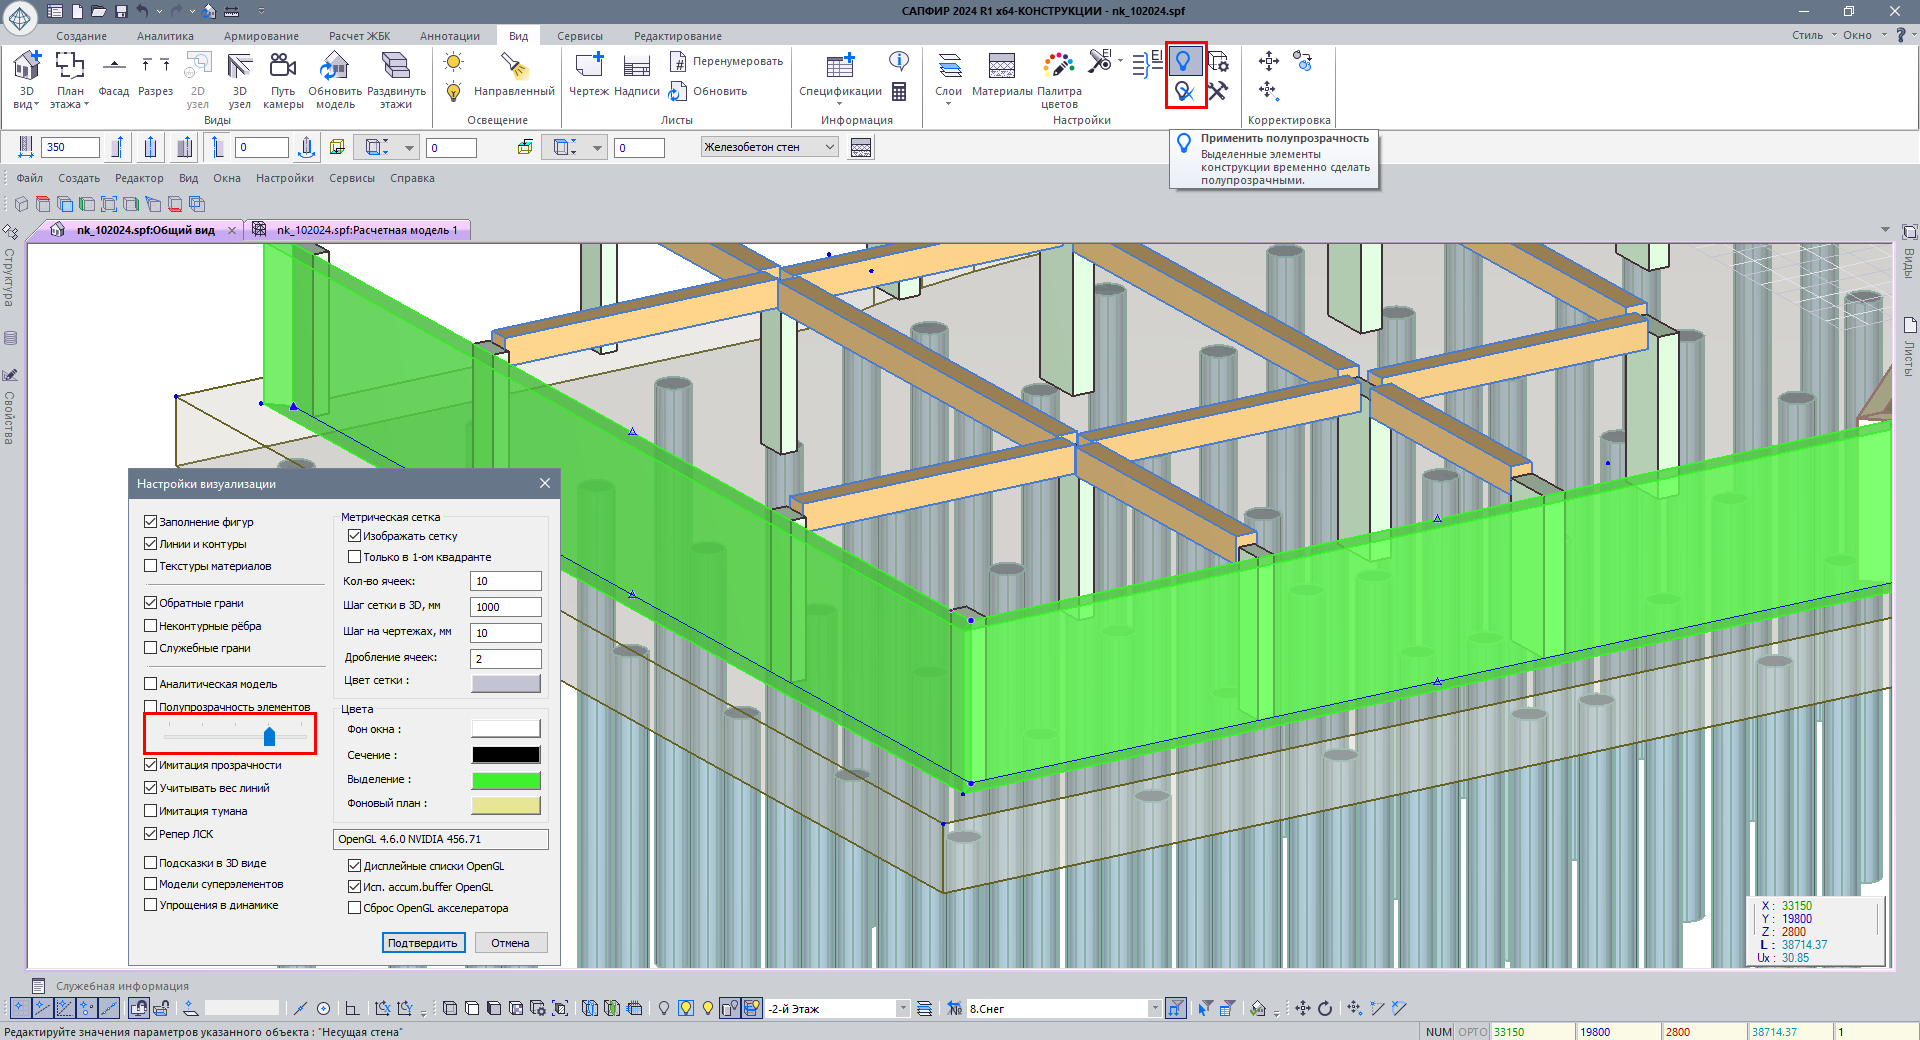
Task: Switch to the Армирование ribbon tab
Action: tap(261, 36)
